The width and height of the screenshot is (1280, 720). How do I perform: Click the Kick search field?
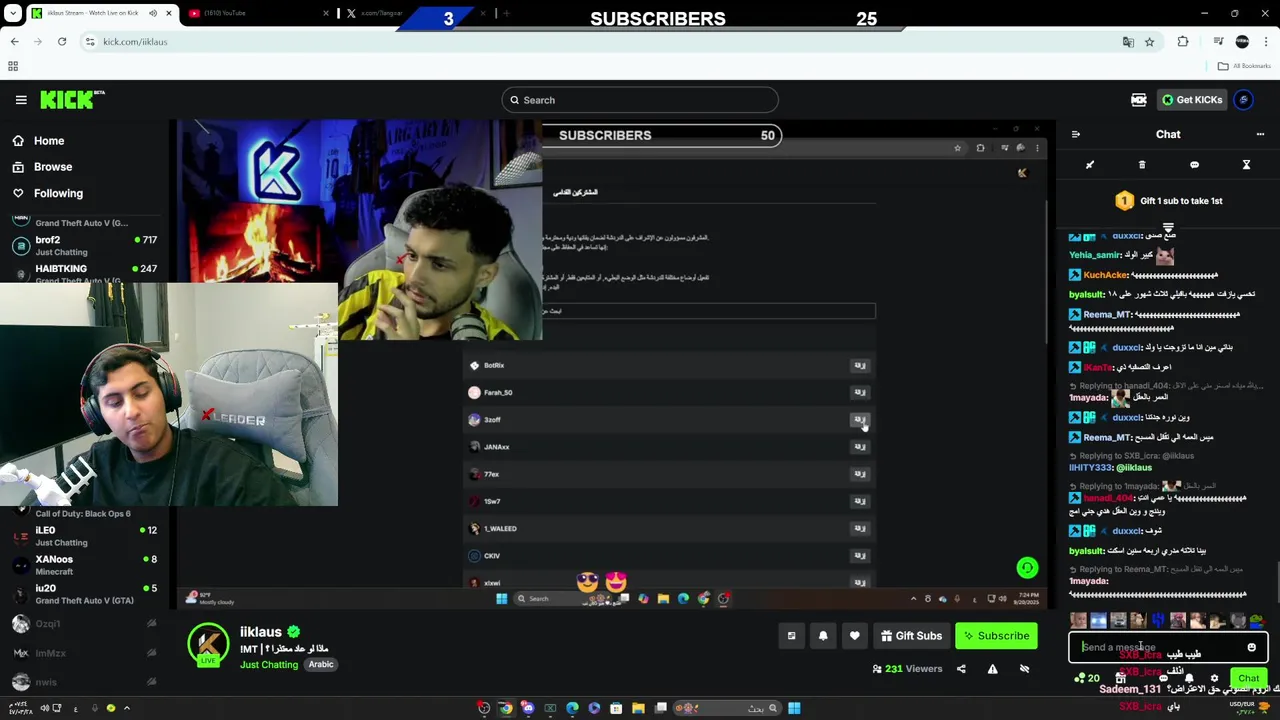(640, 100)
